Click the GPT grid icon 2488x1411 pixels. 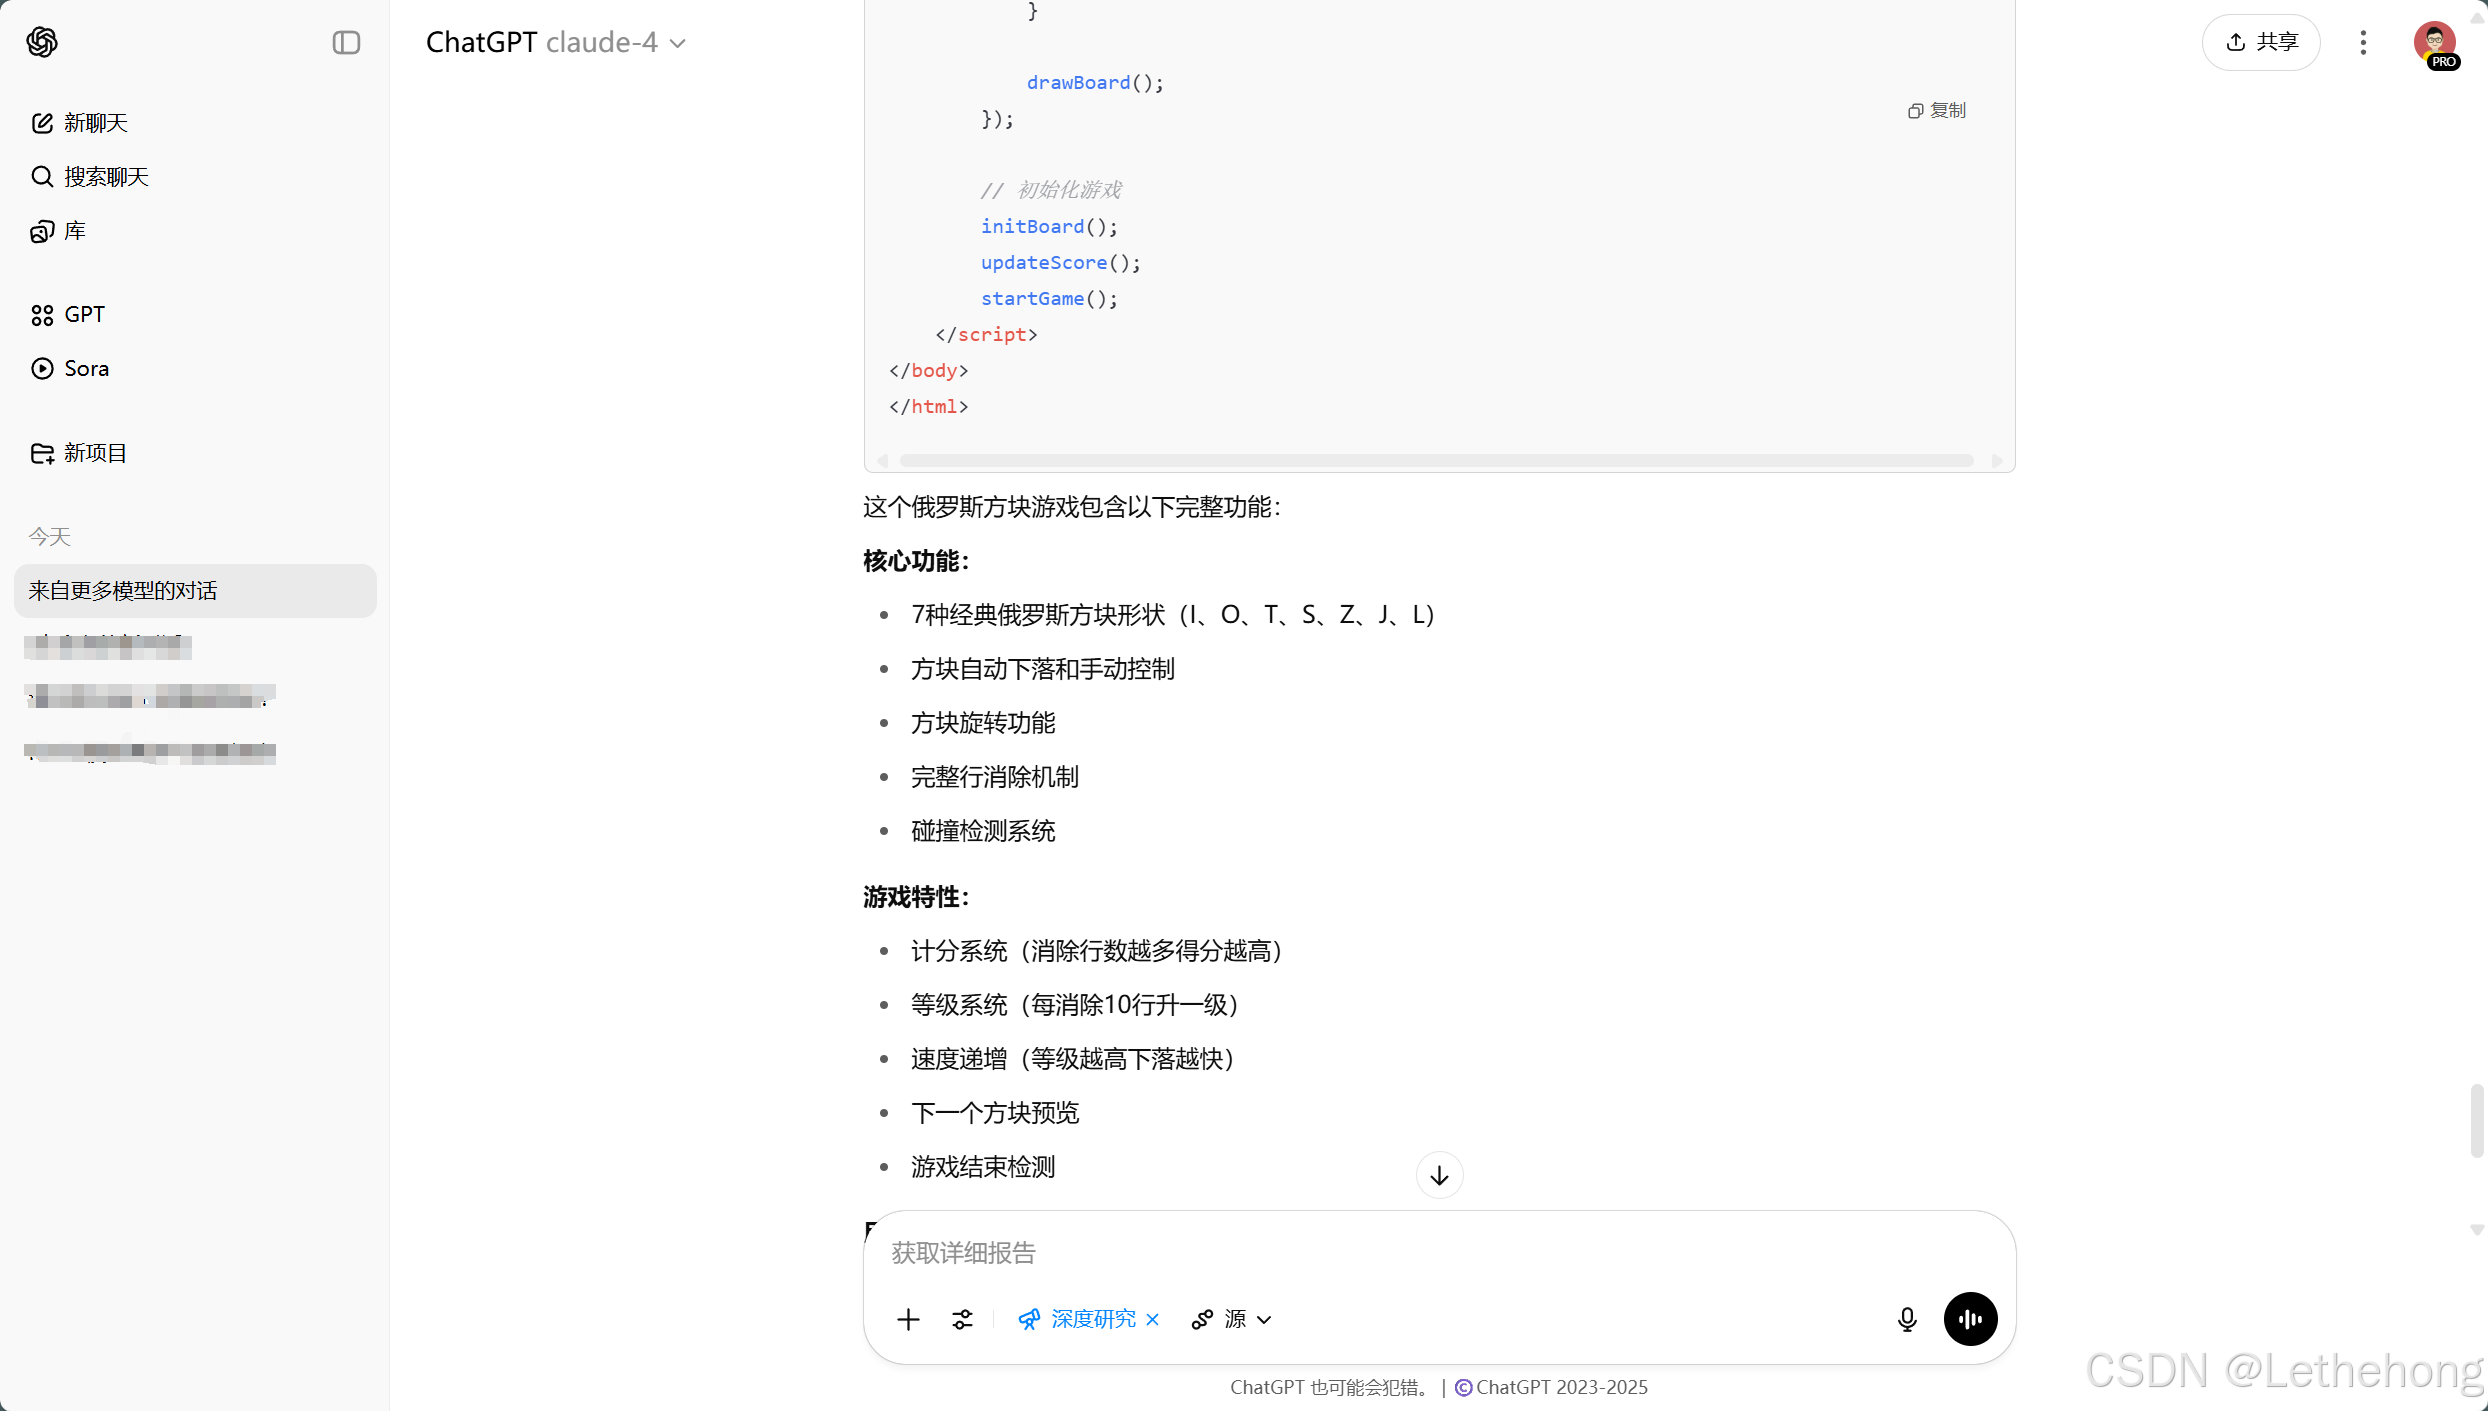click(42, 315)
